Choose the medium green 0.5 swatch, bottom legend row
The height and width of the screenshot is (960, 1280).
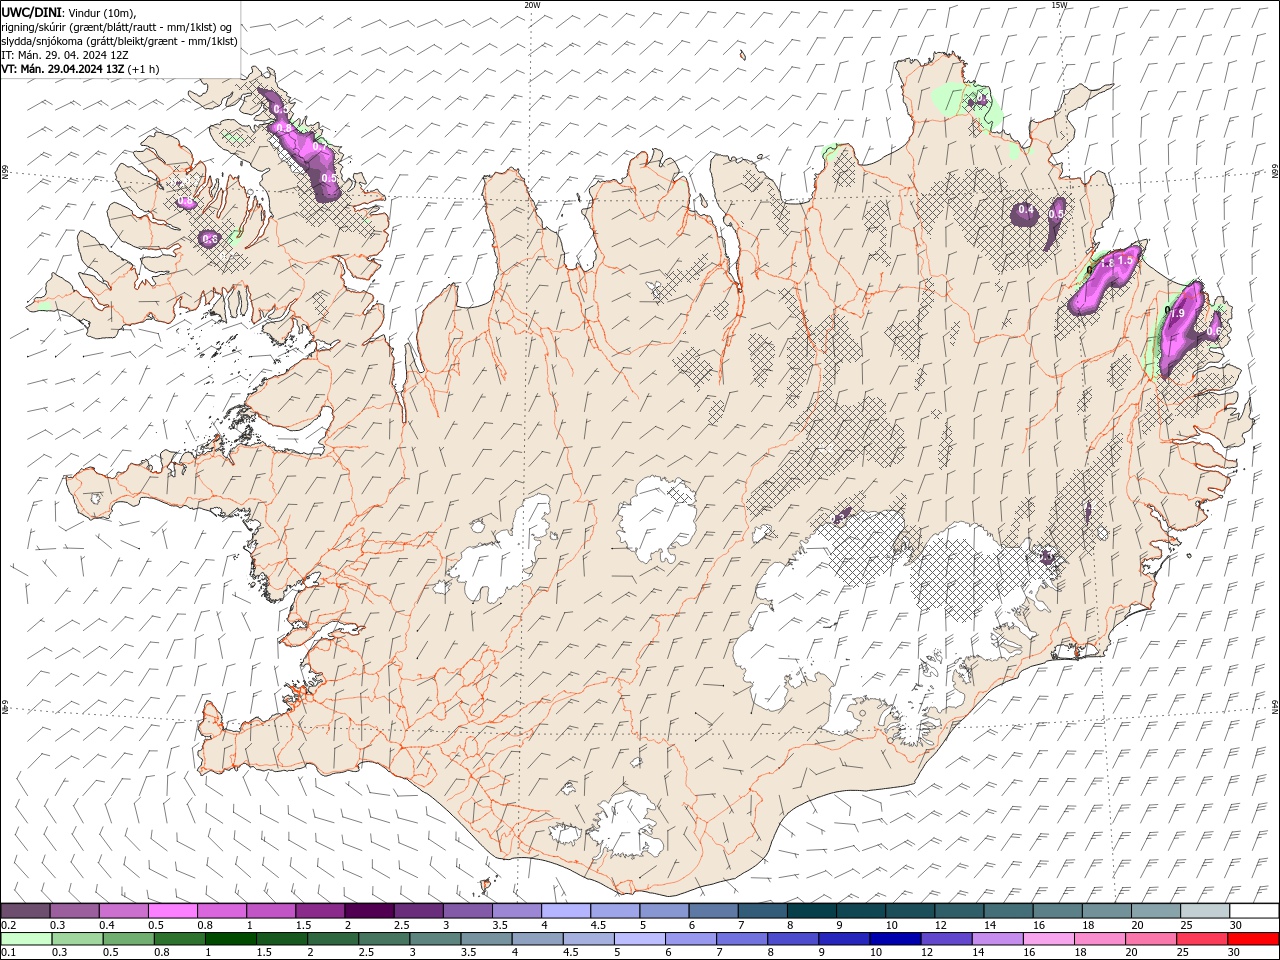pyautogui.click(x=129, y=938)
